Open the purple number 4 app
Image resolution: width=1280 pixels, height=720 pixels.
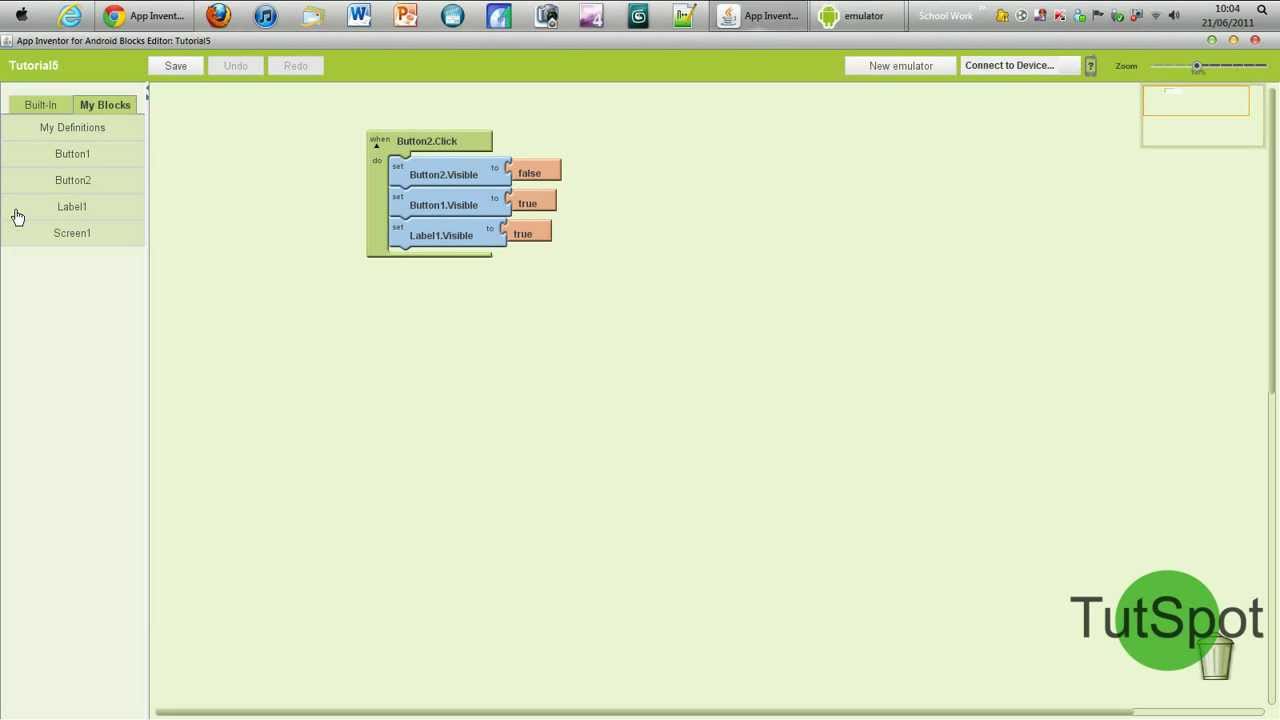coord(592,15)
